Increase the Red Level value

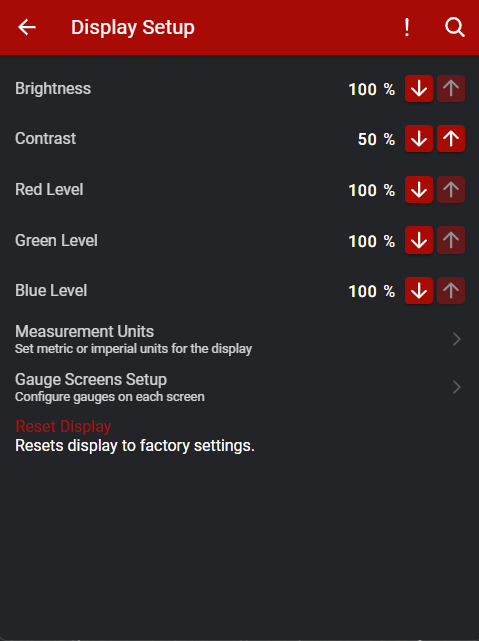coord(451,189)
